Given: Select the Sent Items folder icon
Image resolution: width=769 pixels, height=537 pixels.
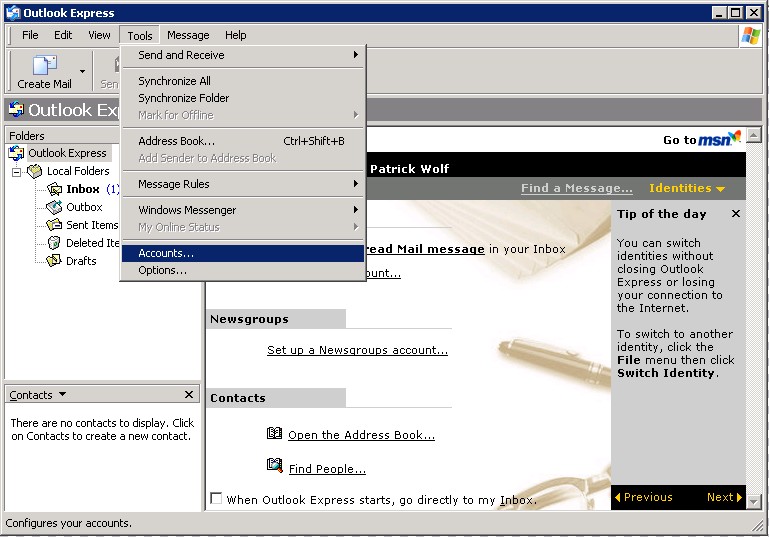Looking at the screenshot, I should pos(54,225).
